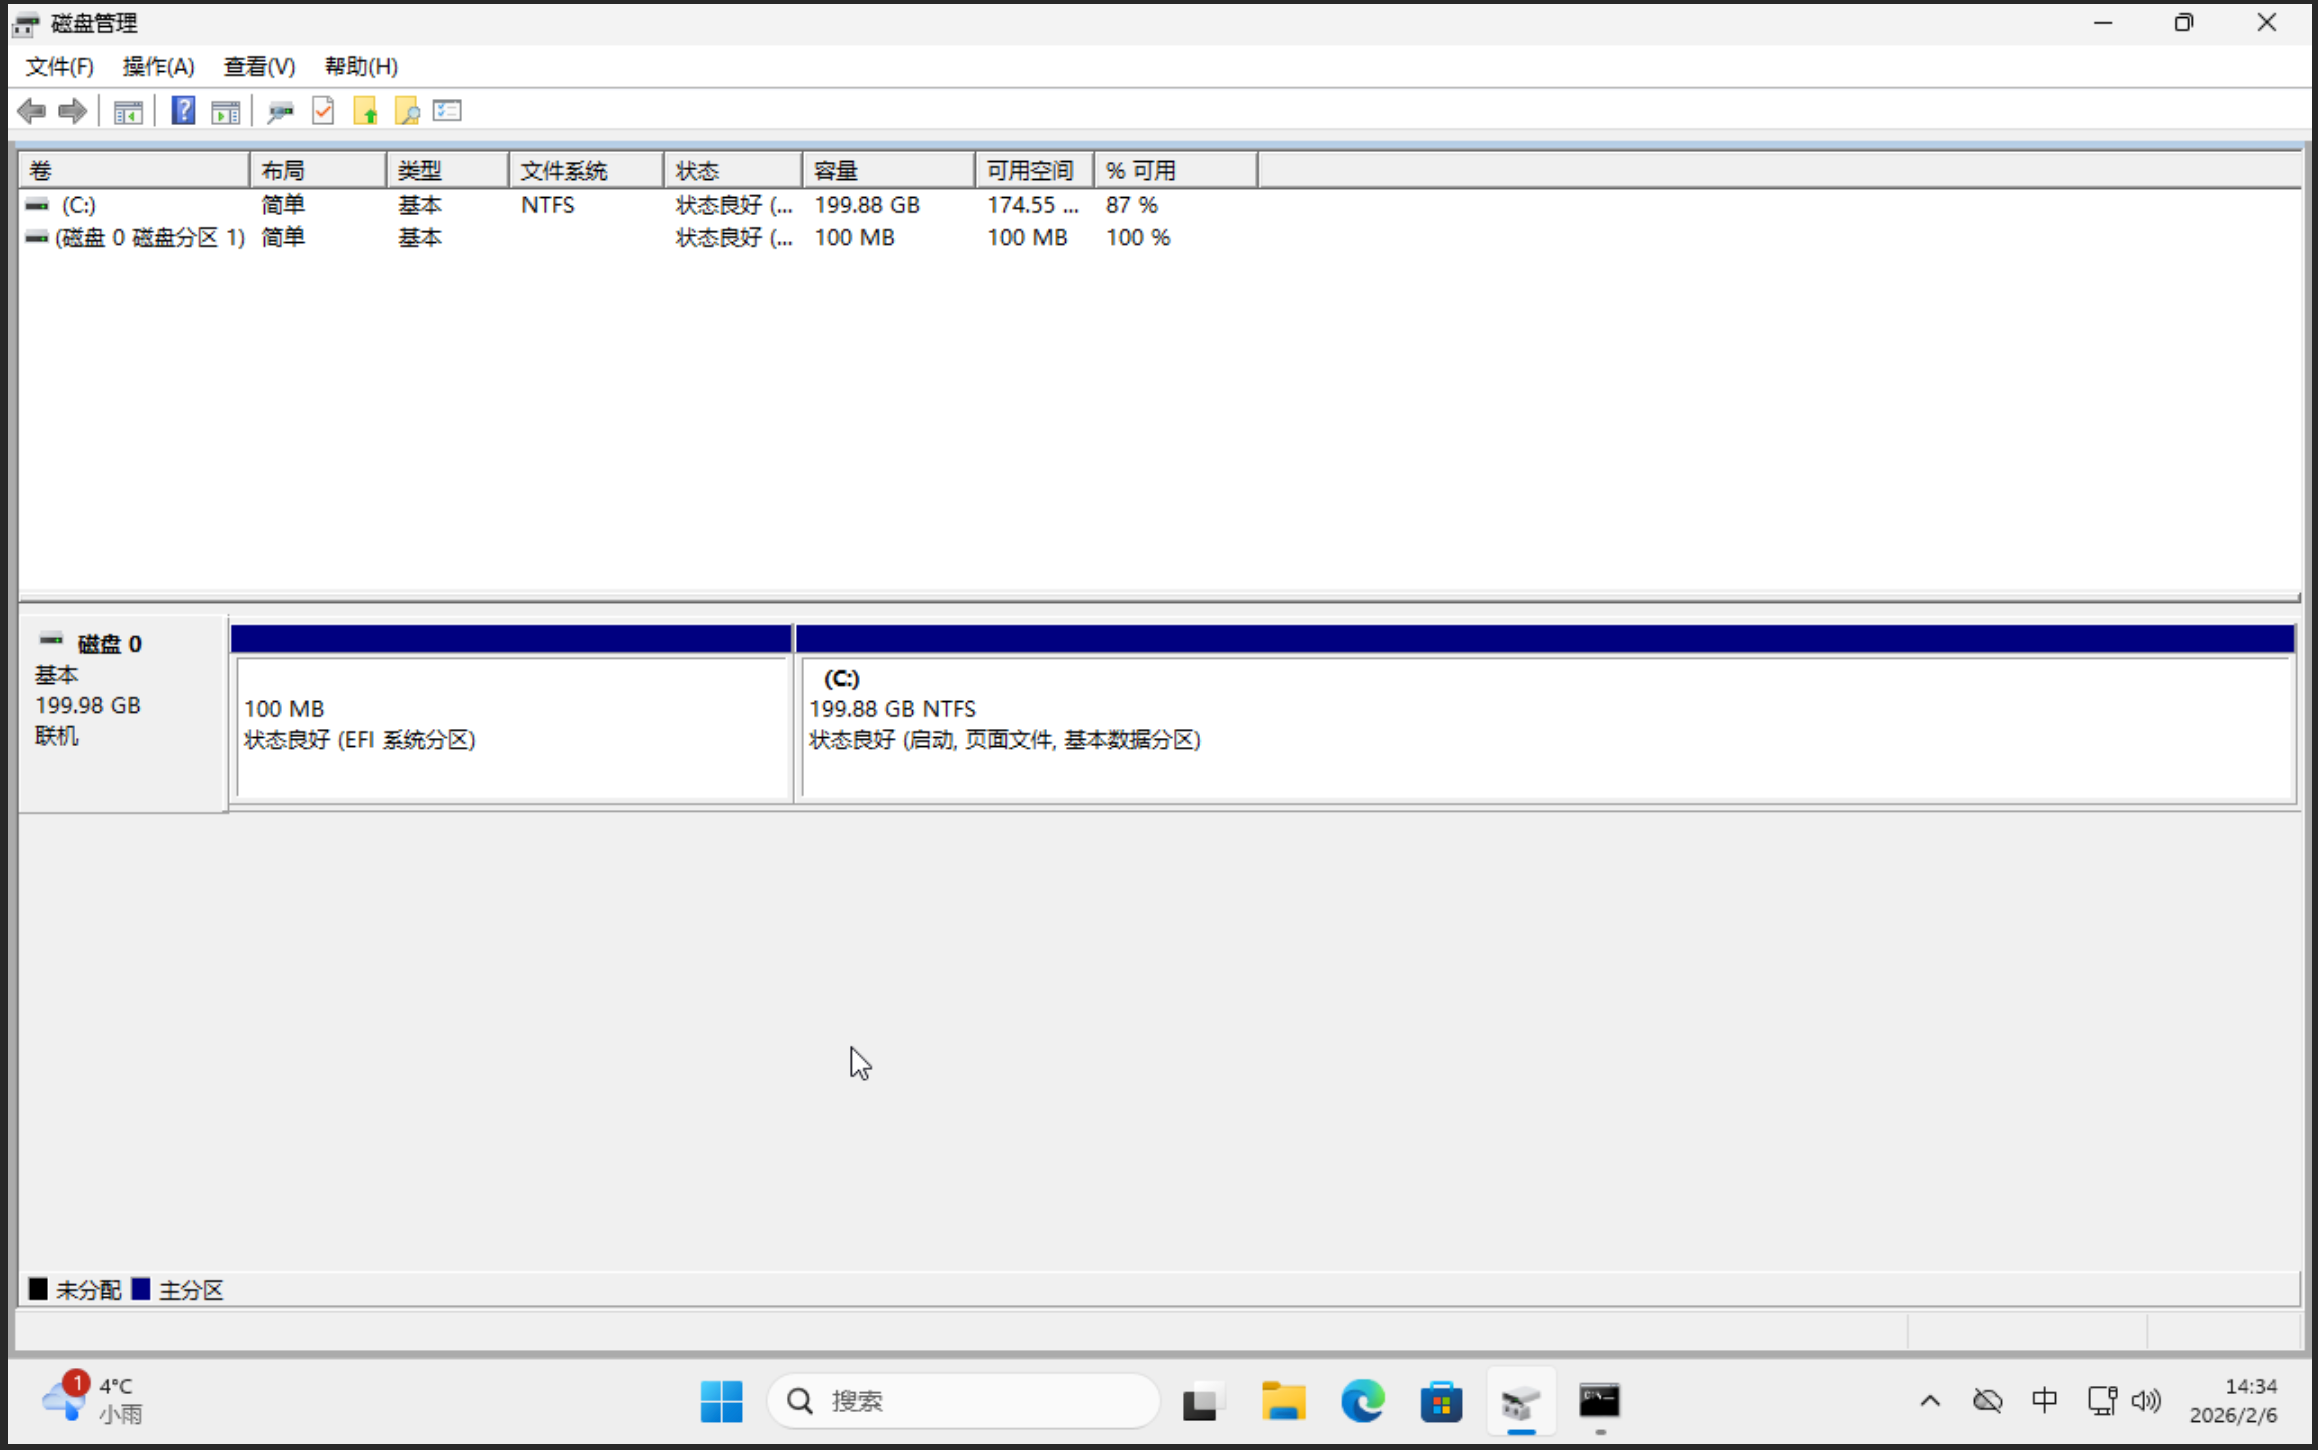Open Microsoft Edge from the taskbar
The height and width of the screenshot is (1450, 2318).
pyautogui.click(x=1362, y=1401)
